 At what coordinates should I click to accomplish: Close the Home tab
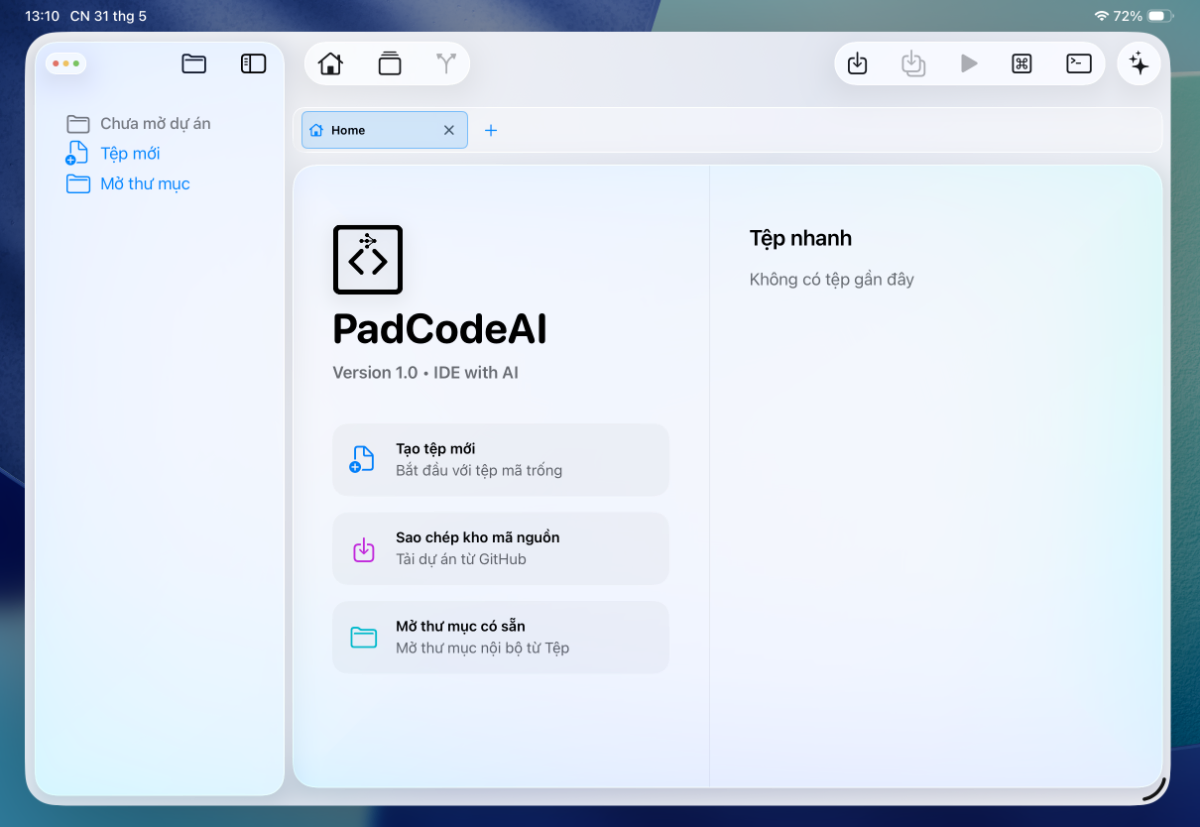[449, 130]
